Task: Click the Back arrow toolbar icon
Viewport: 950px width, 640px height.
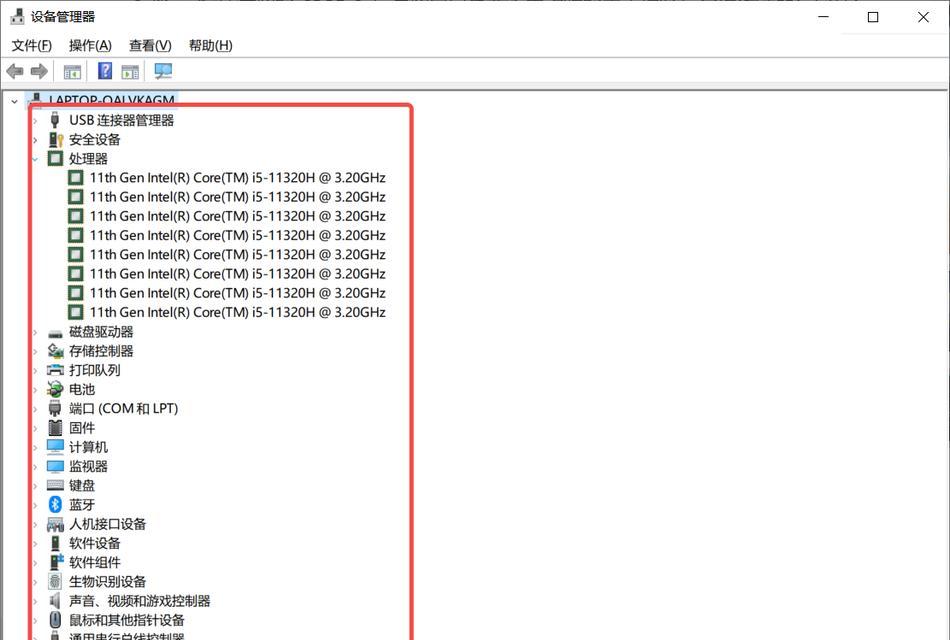Action: [x=15, y=72]
